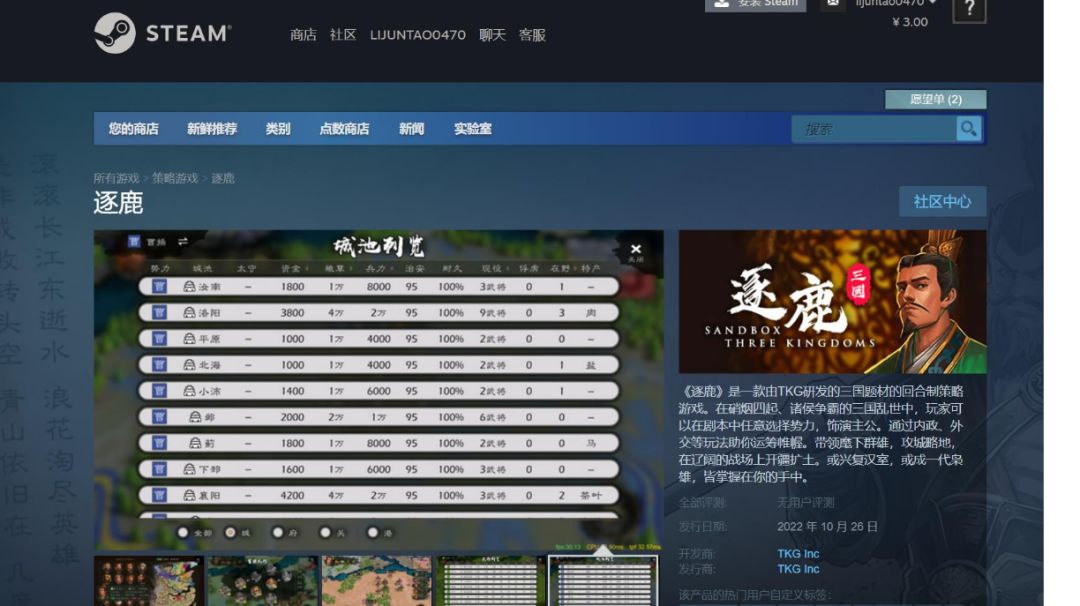Focus the store search input field
This screenshot has width=1080, height=606.
point(874,129)
